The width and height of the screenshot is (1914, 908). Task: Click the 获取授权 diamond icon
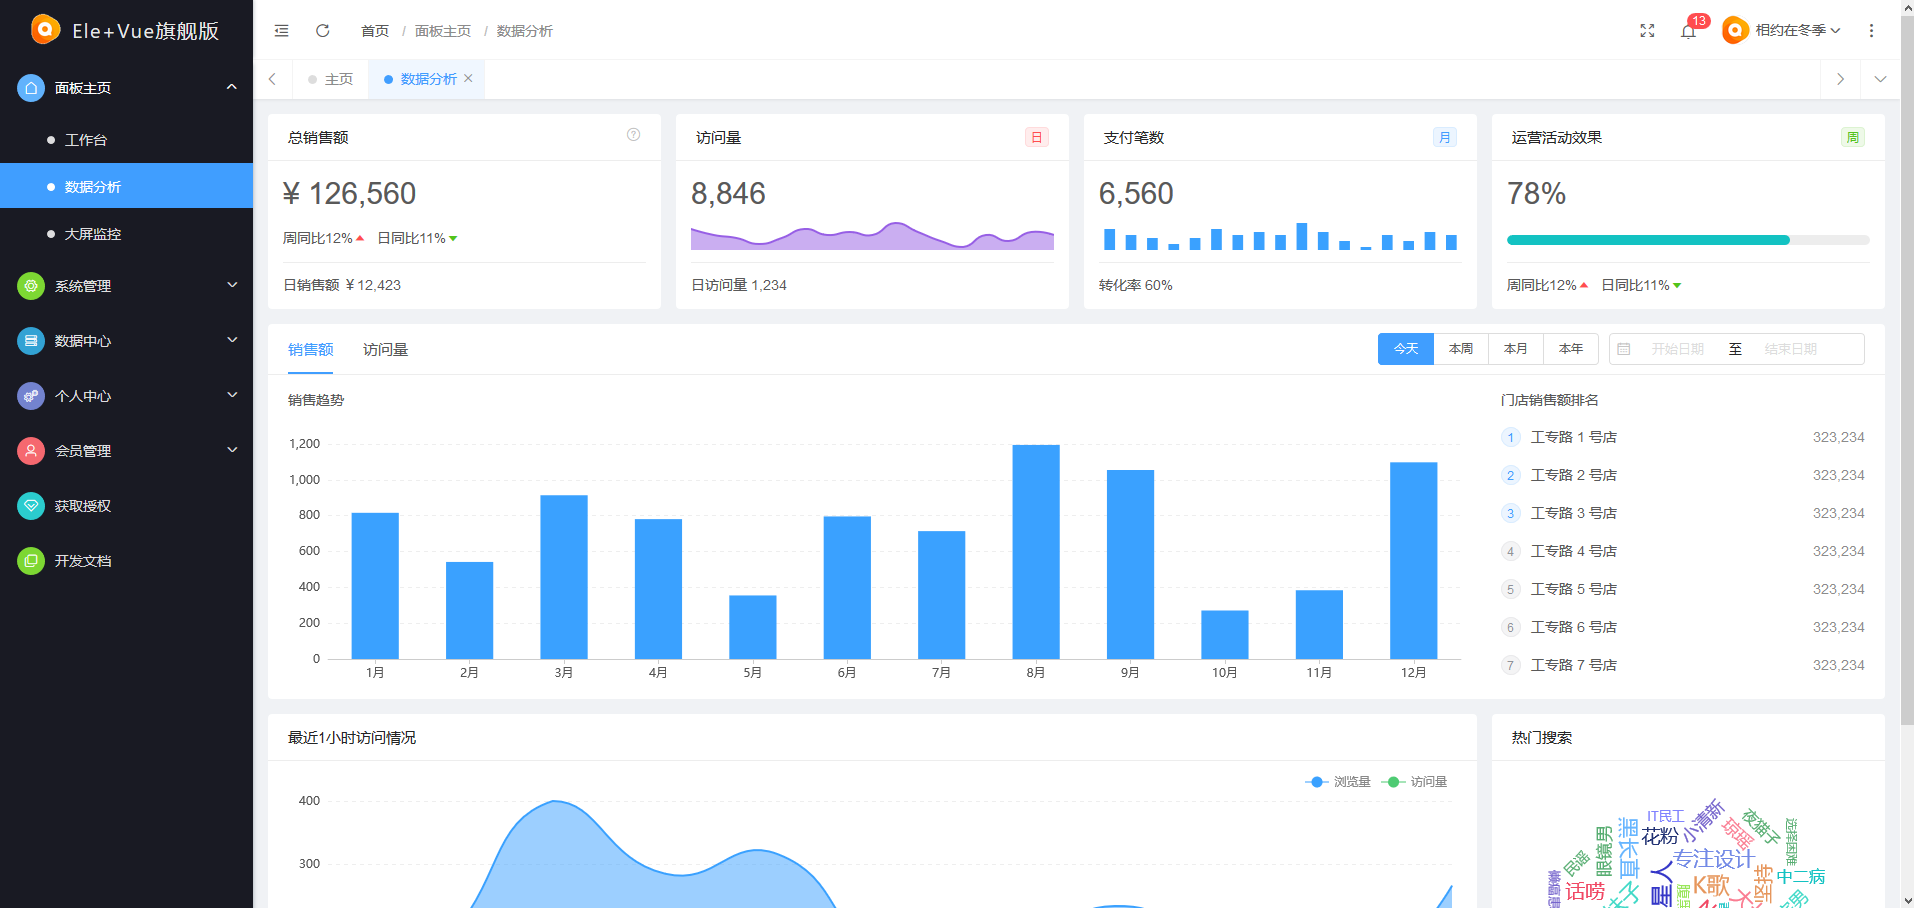coord(31,506)
